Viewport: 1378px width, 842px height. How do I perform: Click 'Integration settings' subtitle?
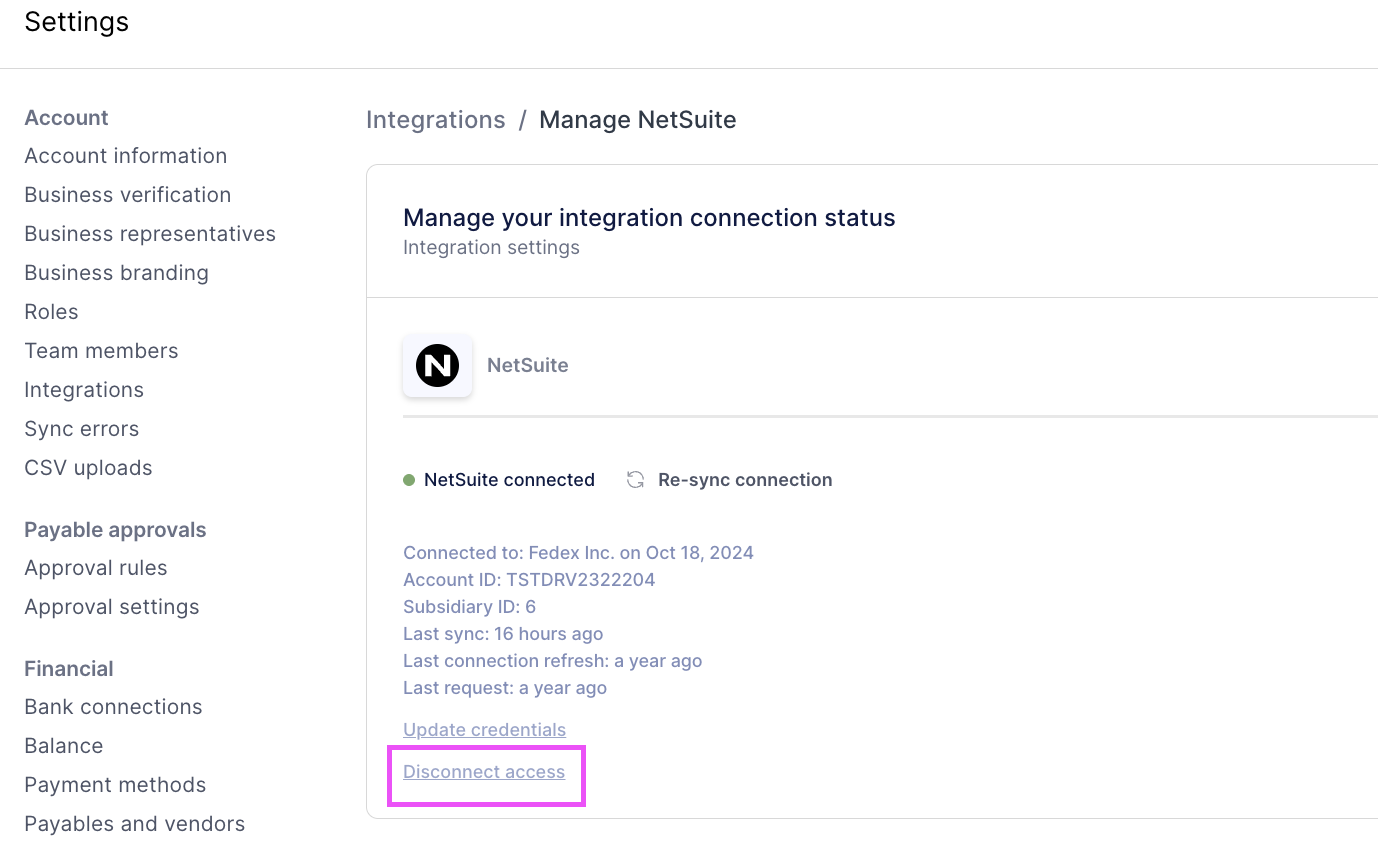[491, 247]
